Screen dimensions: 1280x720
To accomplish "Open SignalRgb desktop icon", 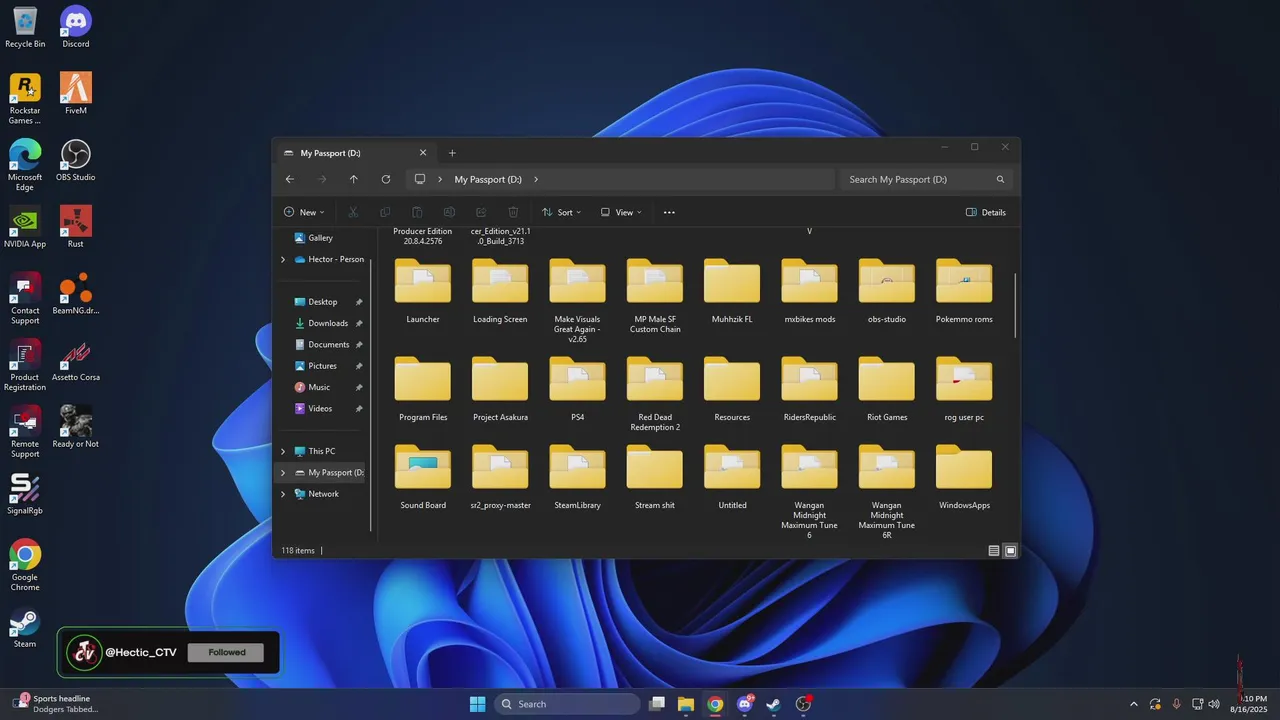I will [25, 494].
